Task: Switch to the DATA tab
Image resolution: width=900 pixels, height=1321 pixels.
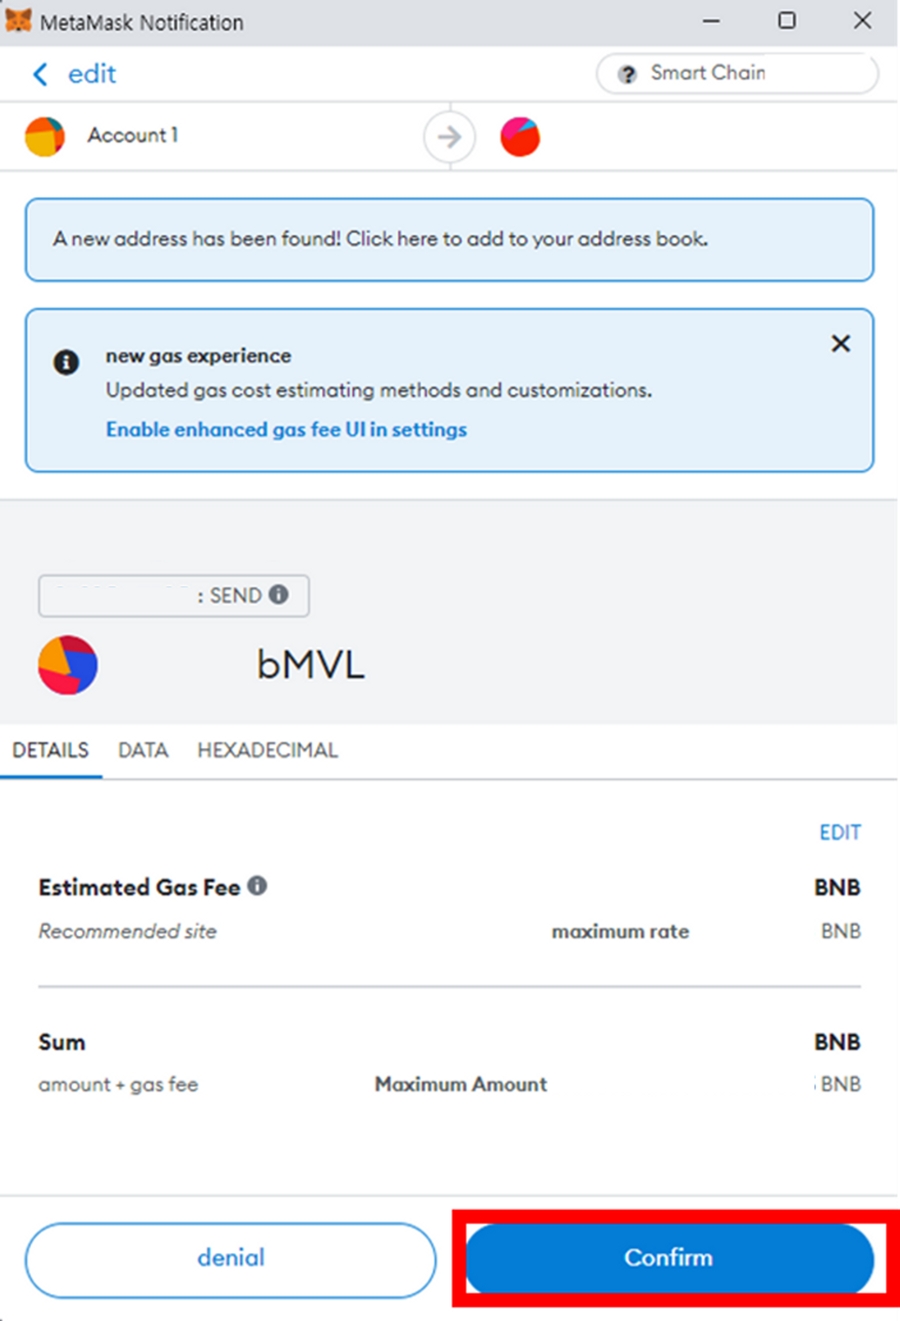Action: tap(143, 750)
